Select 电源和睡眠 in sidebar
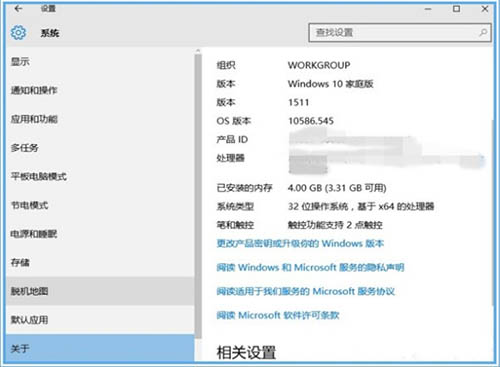This screenshot has height=367, width=500. tap(100, 234)
